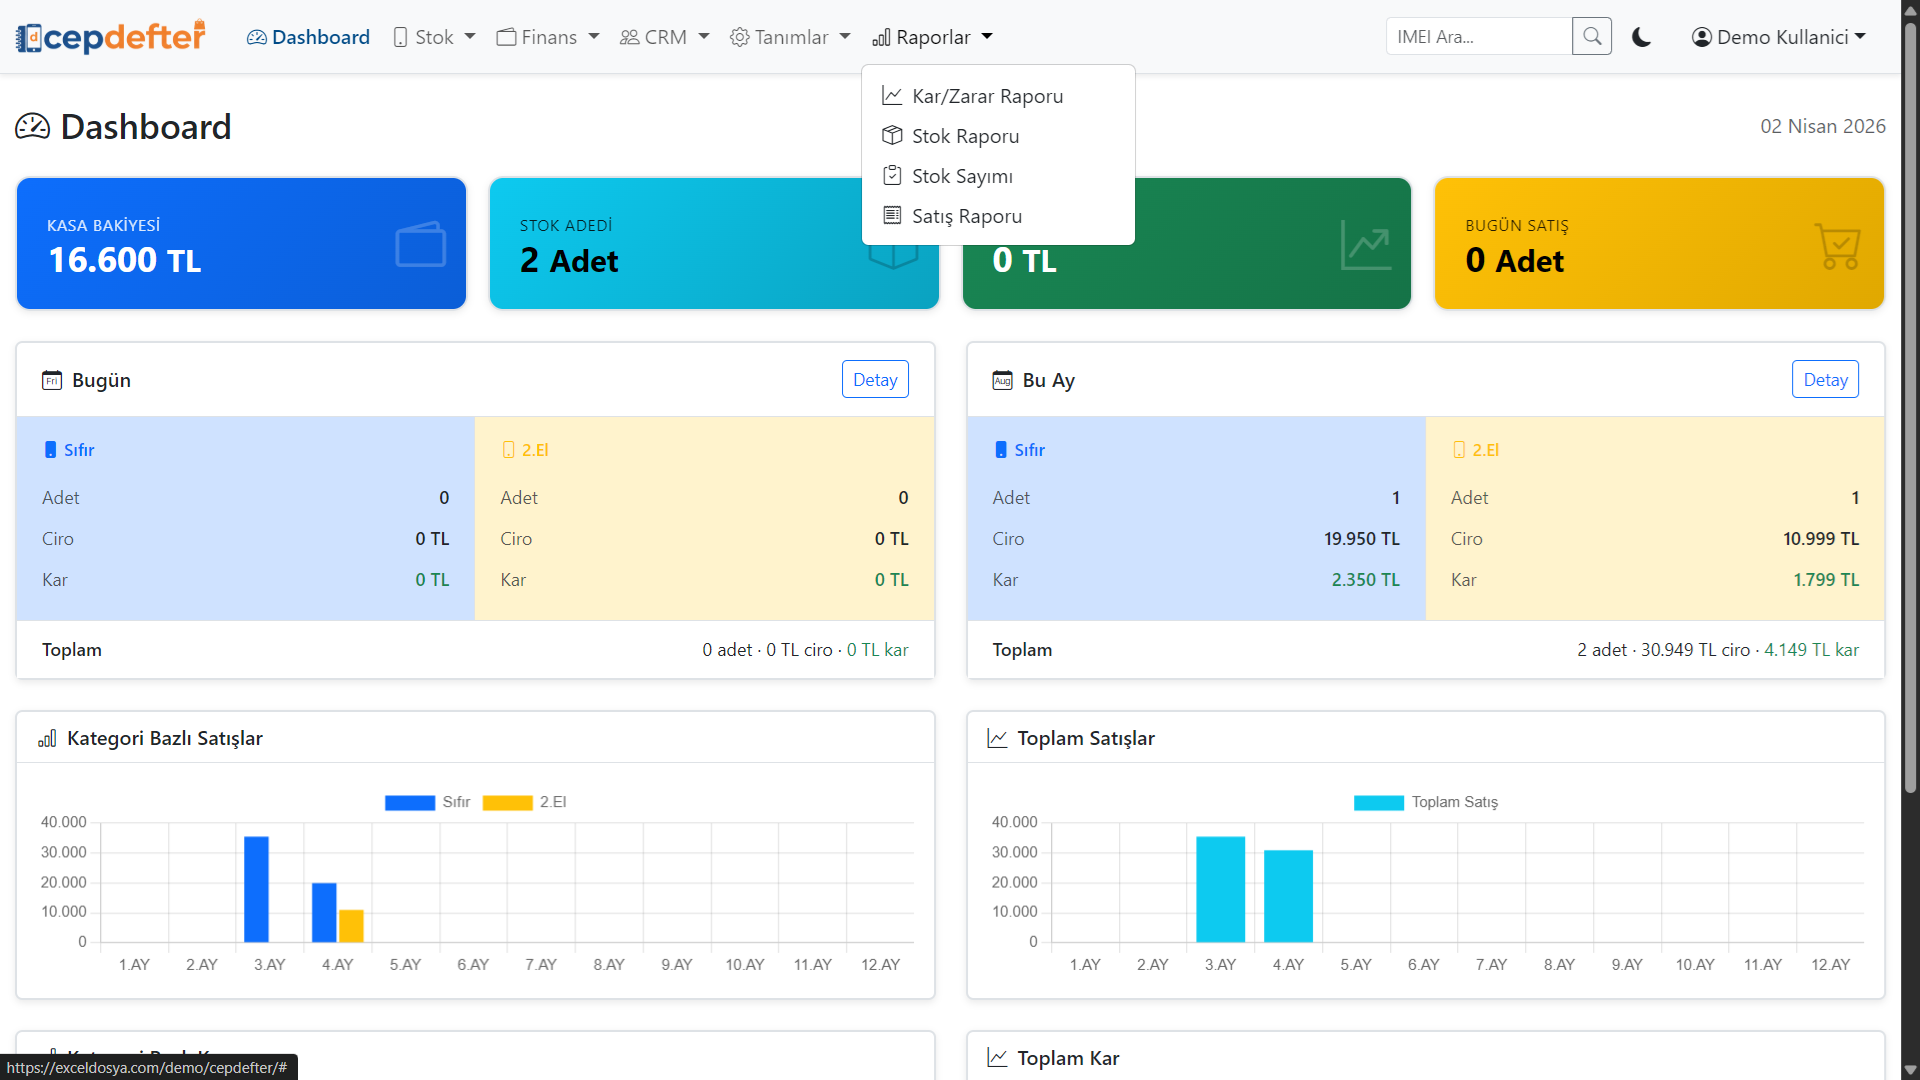Click the shopping cart icon in Bugün Satış card
The height and width of the screenshot is (1080, 1920).
(x=1837, y=245)
